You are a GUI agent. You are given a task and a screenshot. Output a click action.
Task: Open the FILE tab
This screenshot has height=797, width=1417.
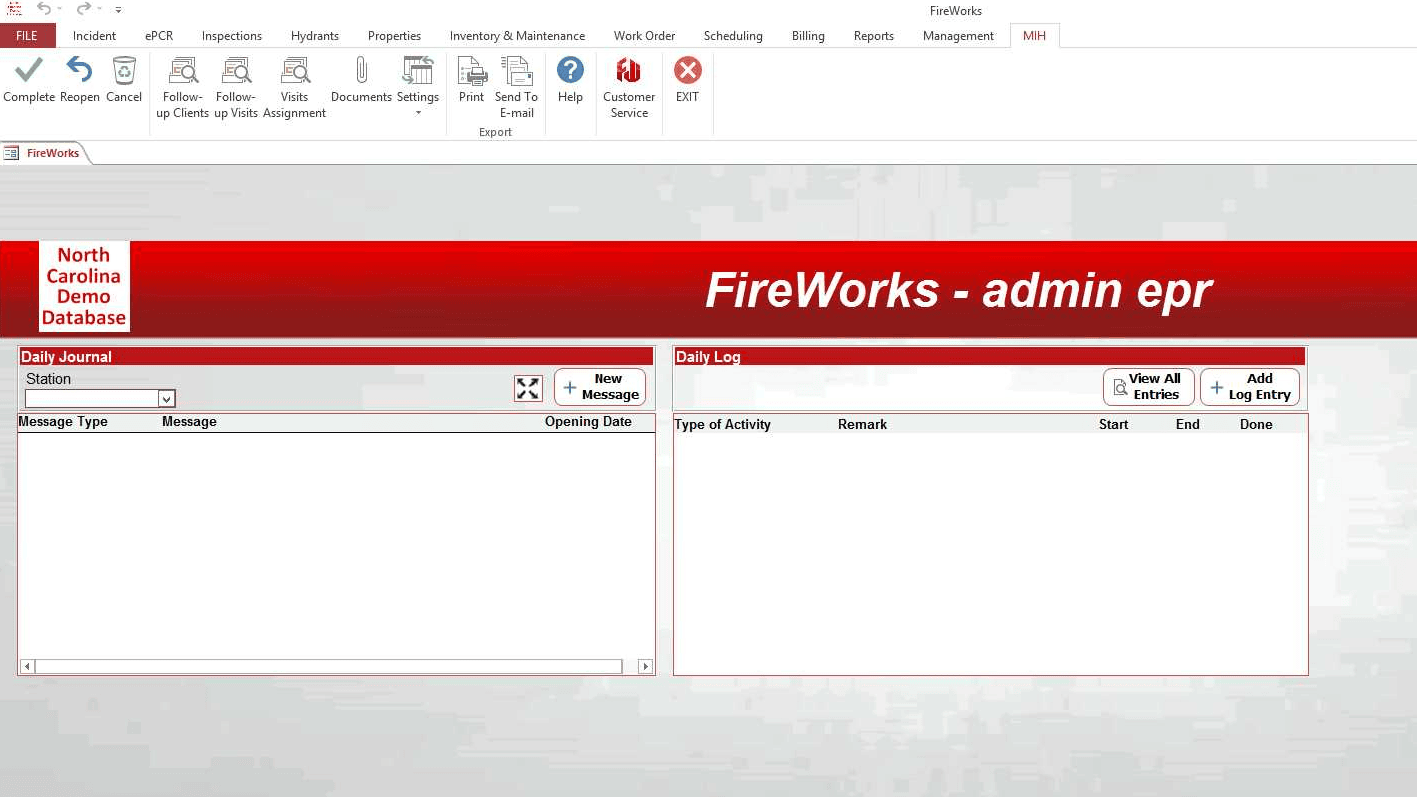click(x=27, y=36)
